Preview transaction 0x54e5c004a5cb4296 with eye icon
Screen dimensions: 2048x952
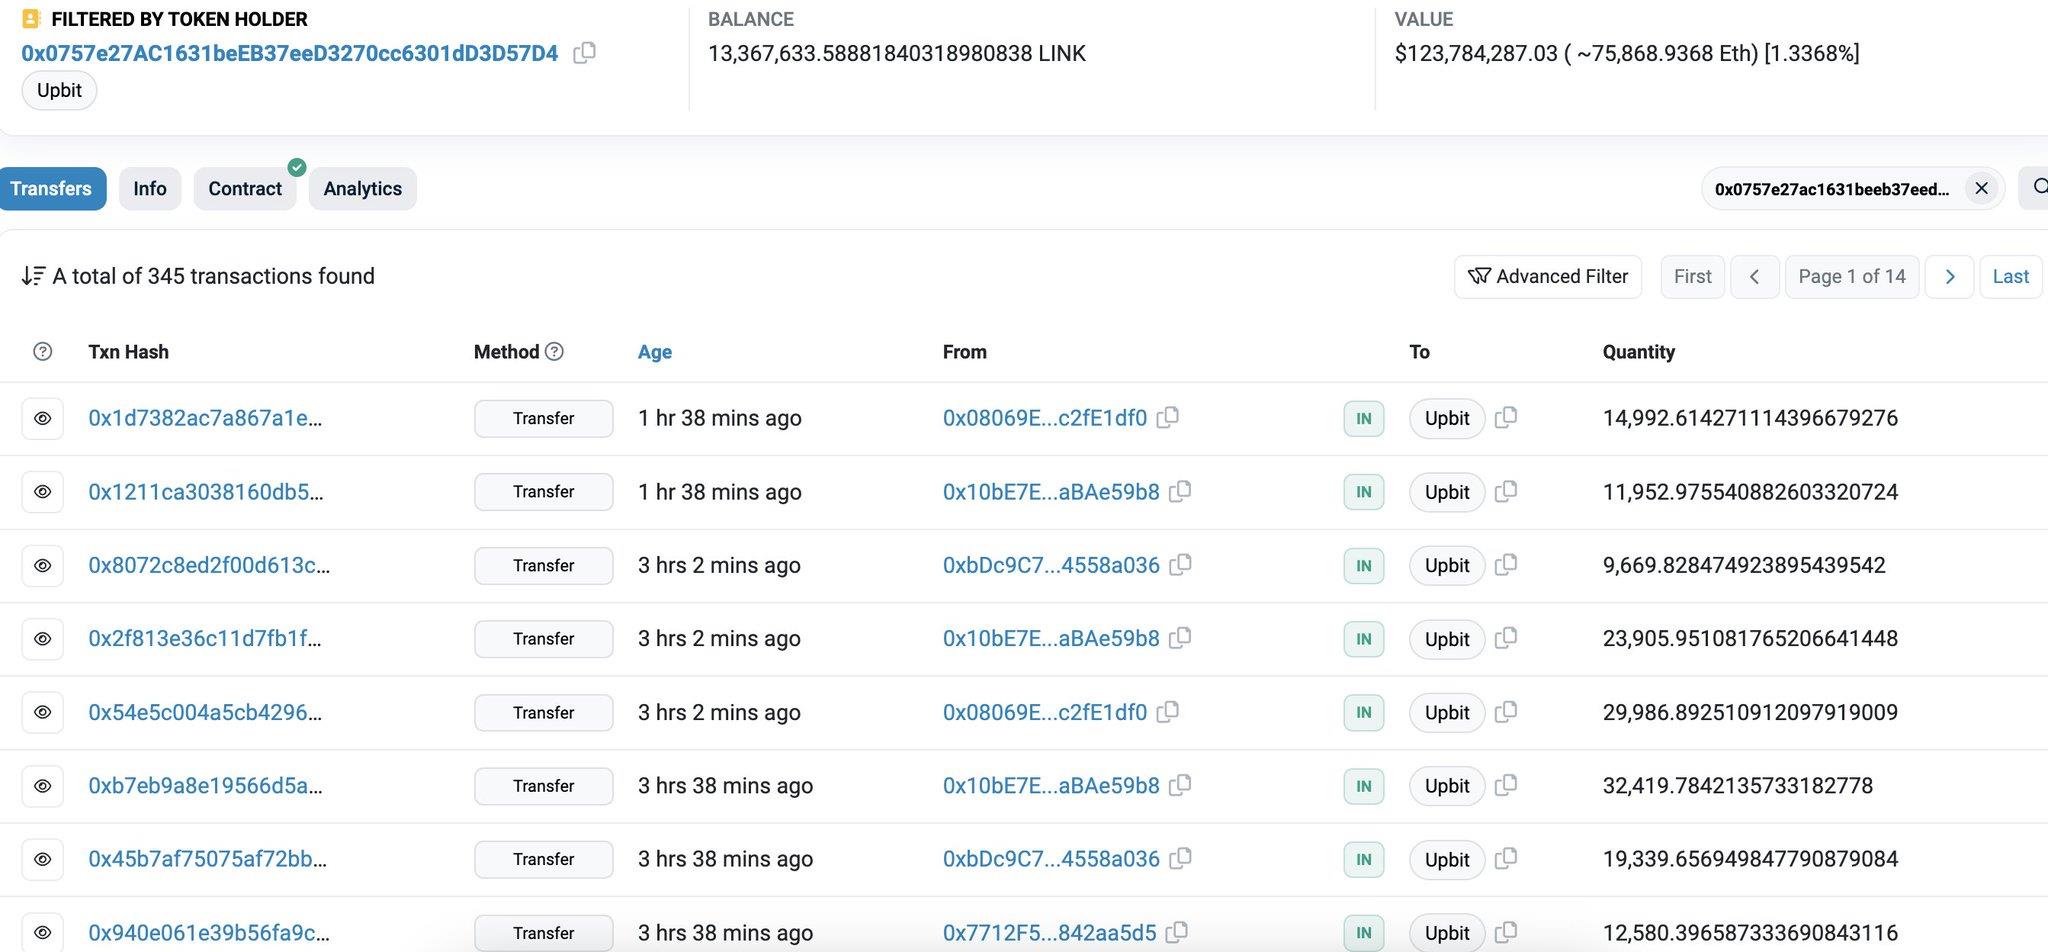43,712
